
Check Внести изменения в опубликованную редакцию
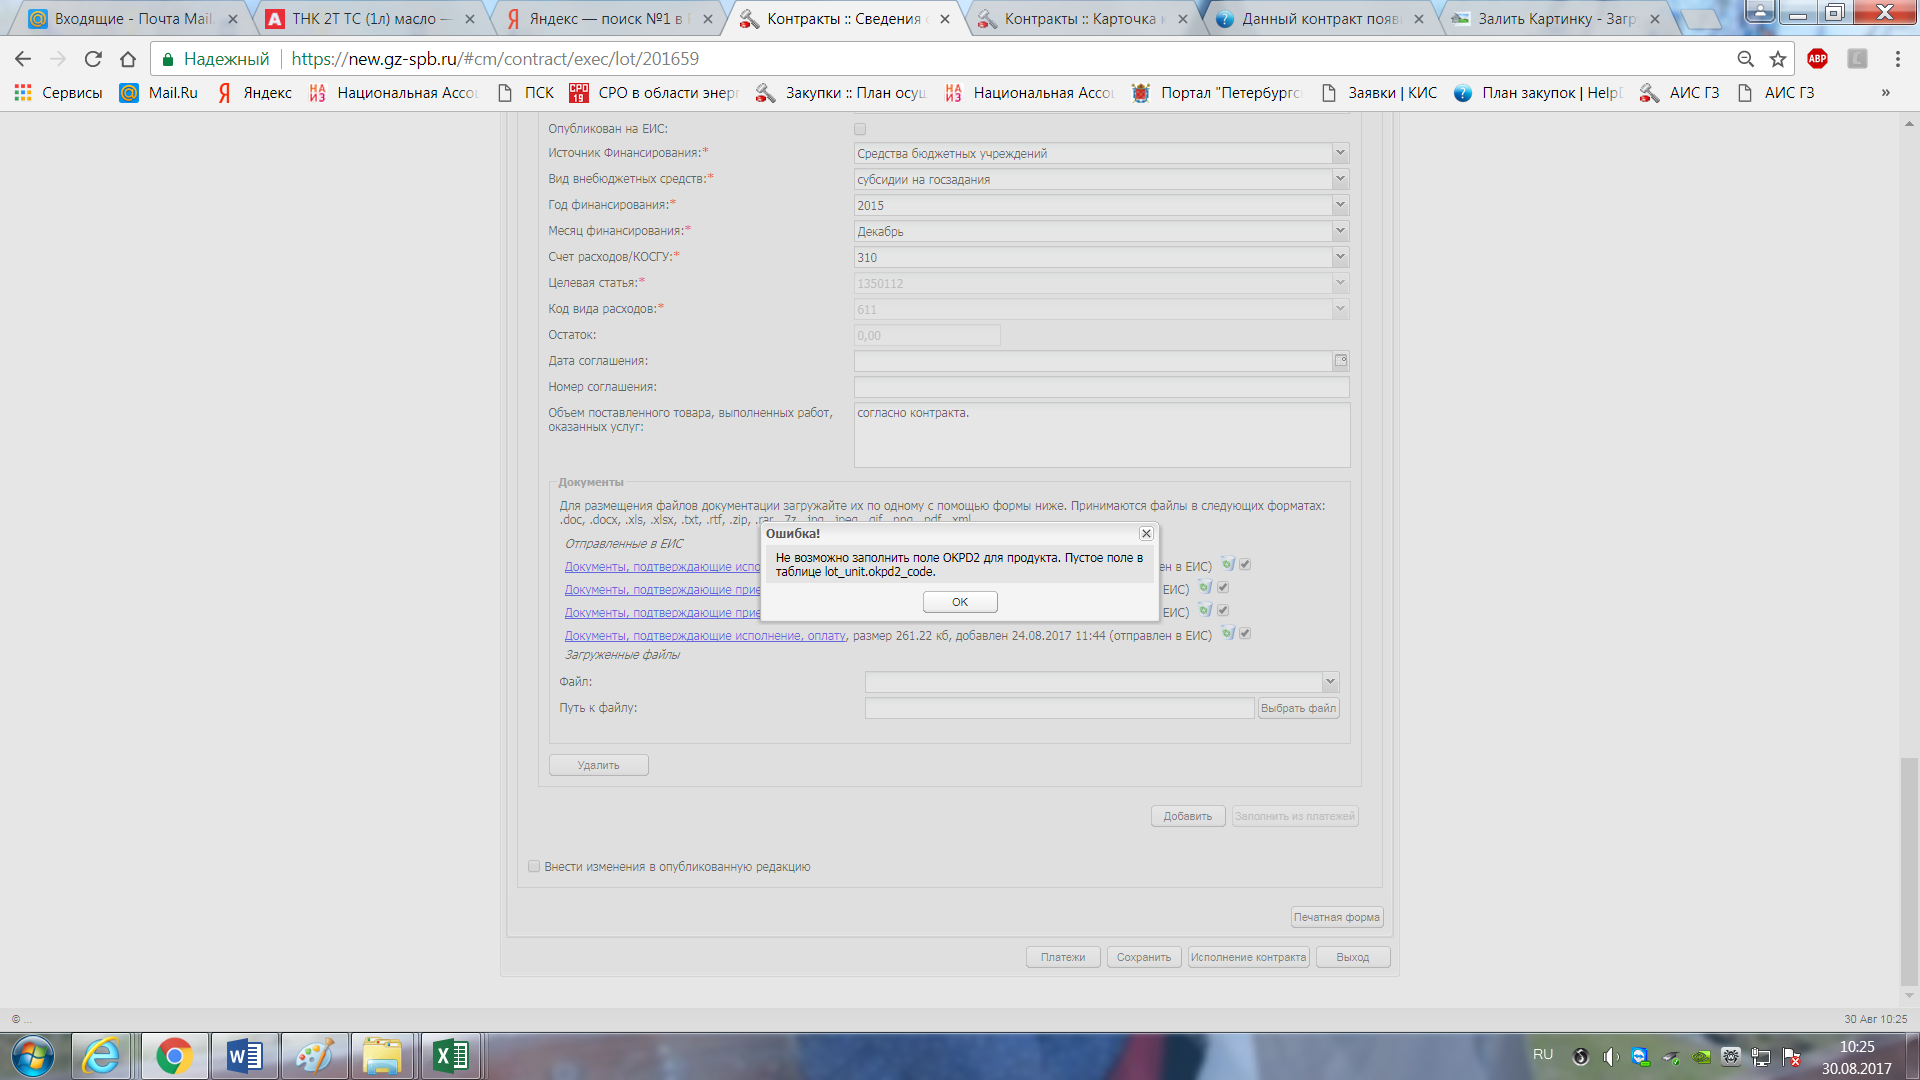click(x=534, y=867)
